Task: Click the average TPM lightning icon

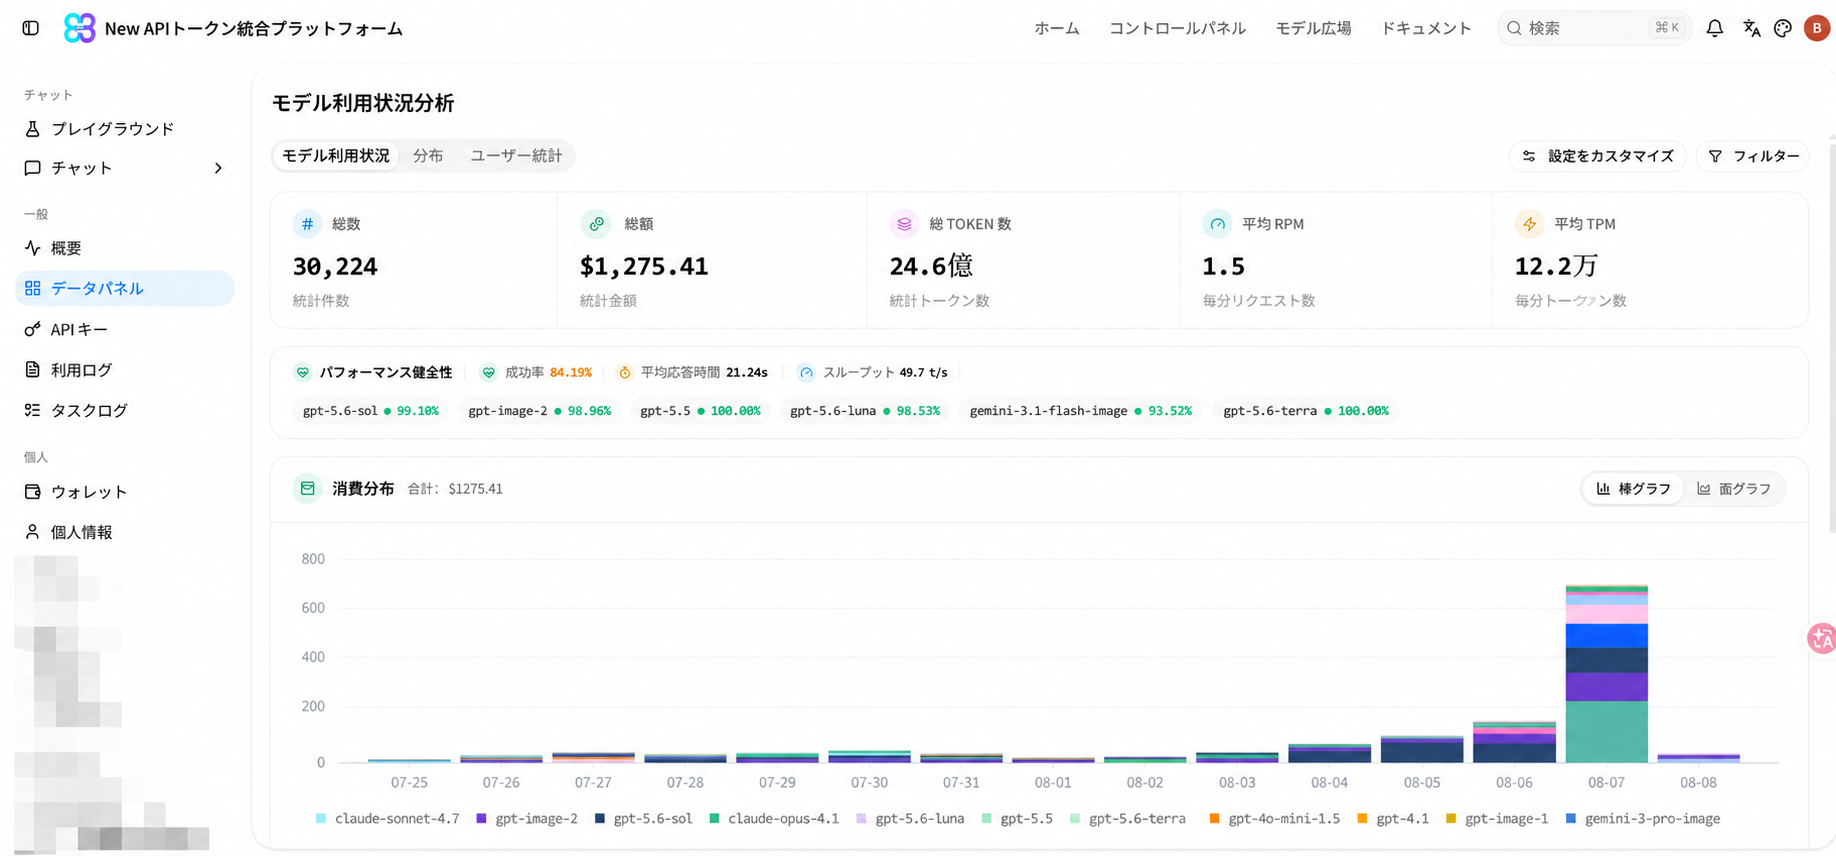Action: (x=1529, y=224)
